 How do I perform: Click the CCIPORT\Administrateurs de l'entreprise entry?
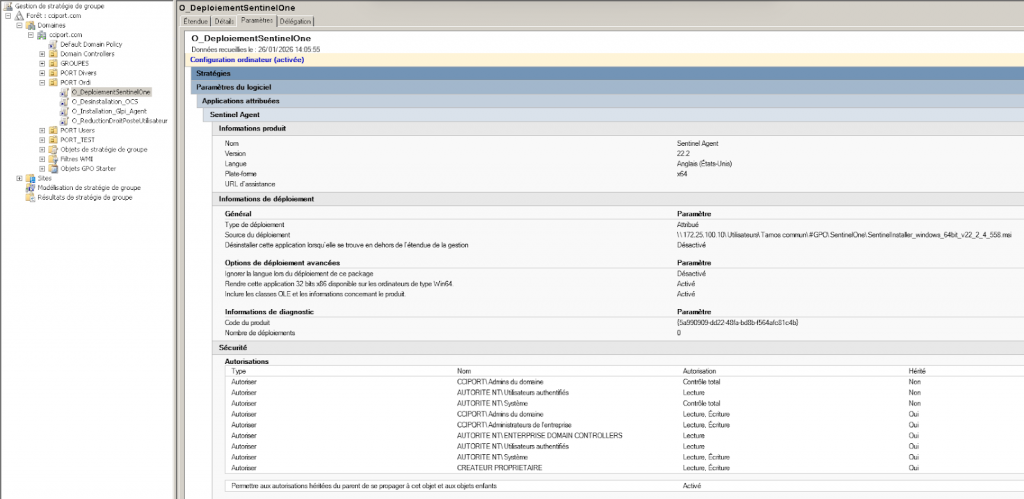click(x=514, y=425)
